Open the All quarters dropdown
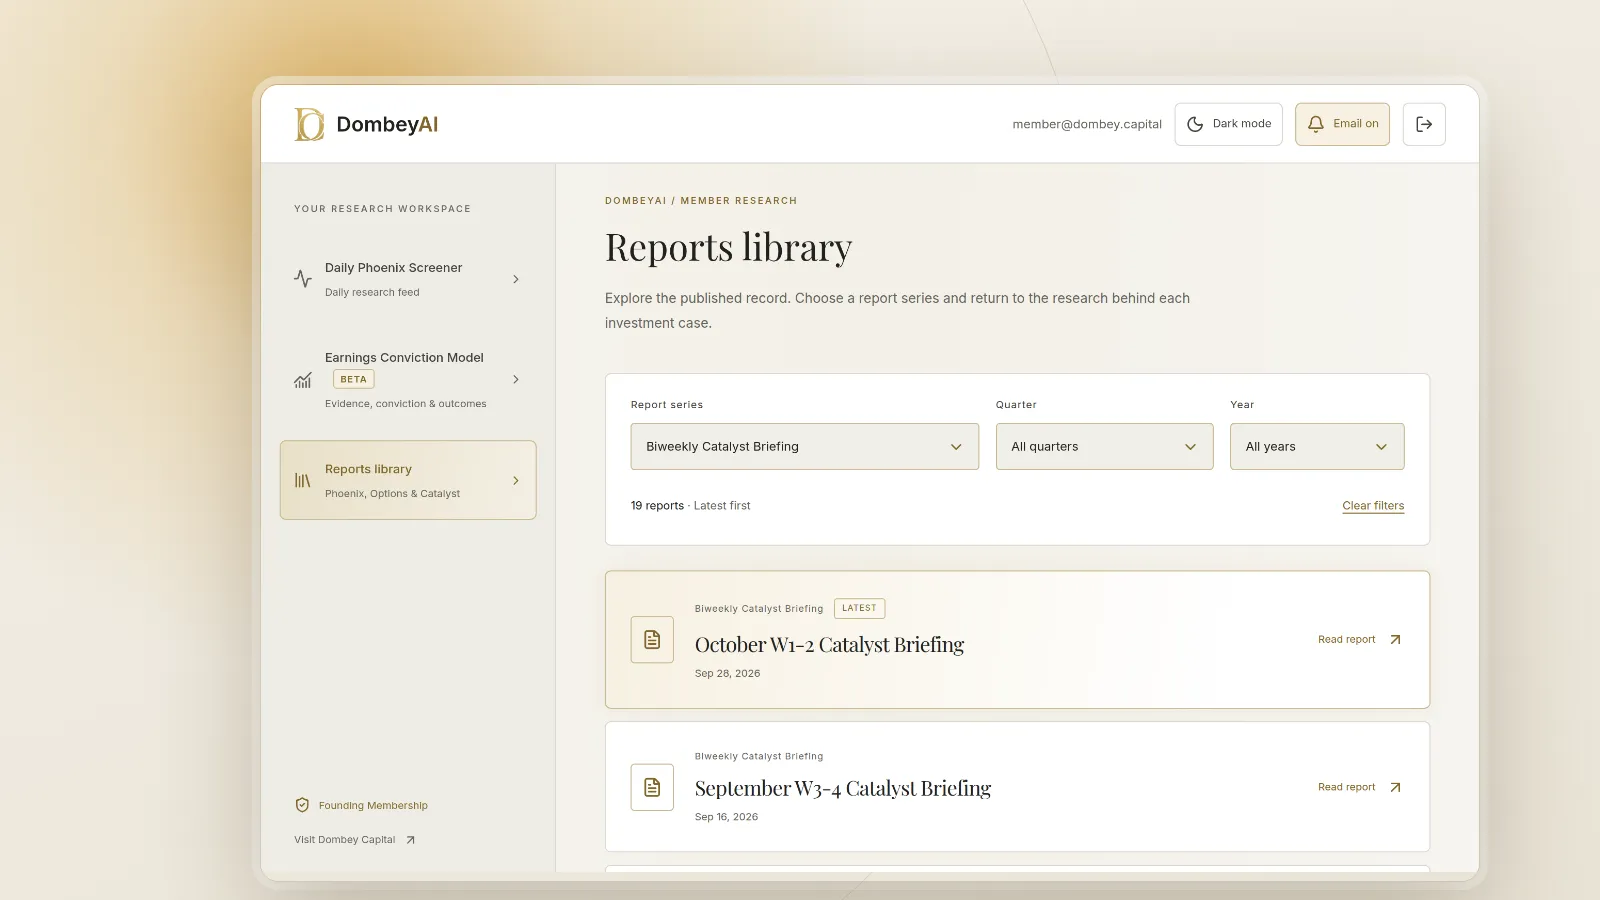The width and height of the screenshot is (1600, 900). point(1105,447)
